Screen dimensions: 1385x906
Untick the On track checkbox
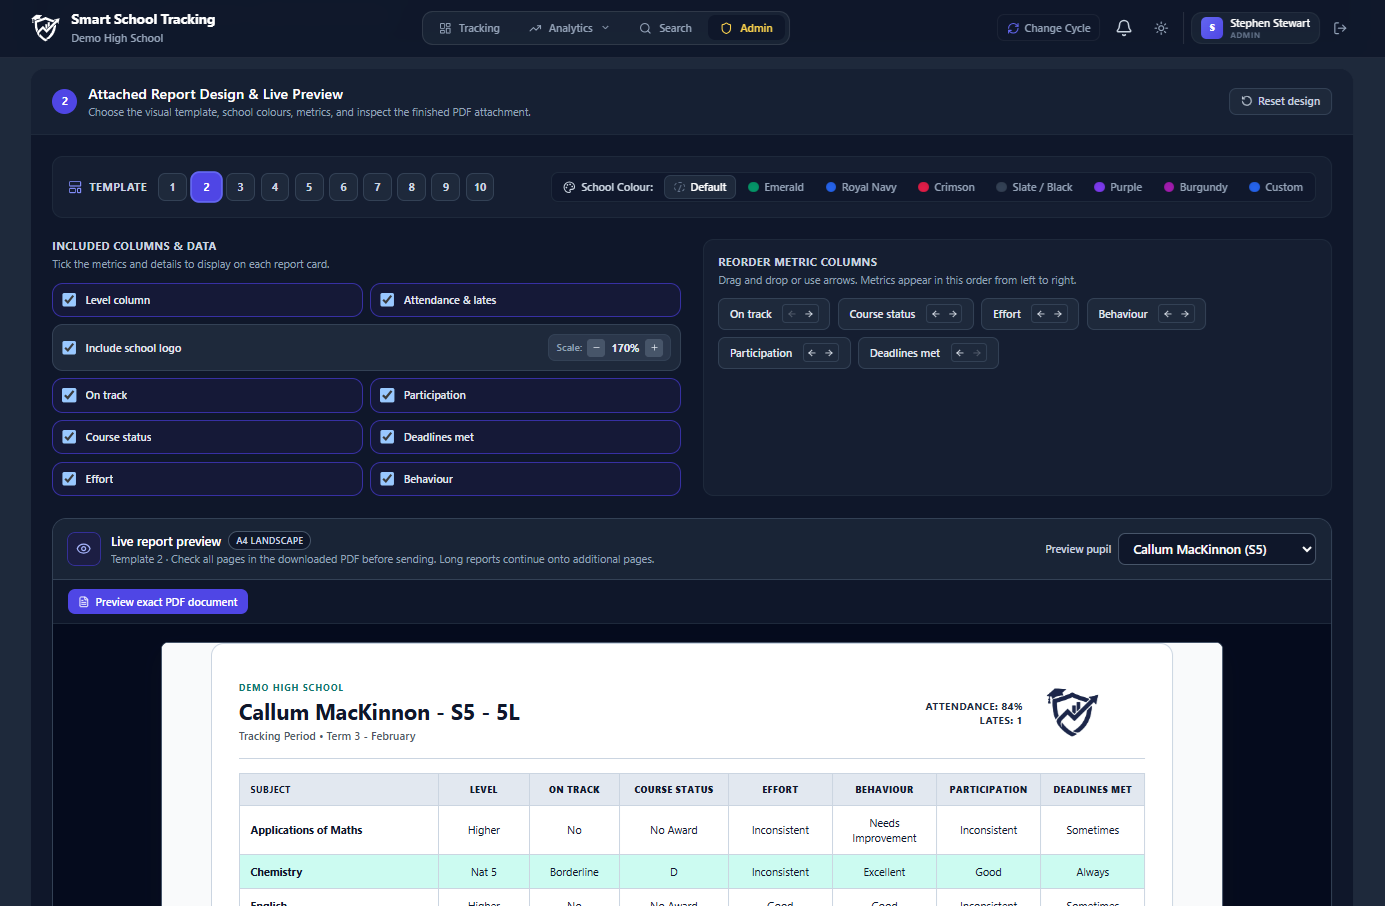(x=69, y=395)
